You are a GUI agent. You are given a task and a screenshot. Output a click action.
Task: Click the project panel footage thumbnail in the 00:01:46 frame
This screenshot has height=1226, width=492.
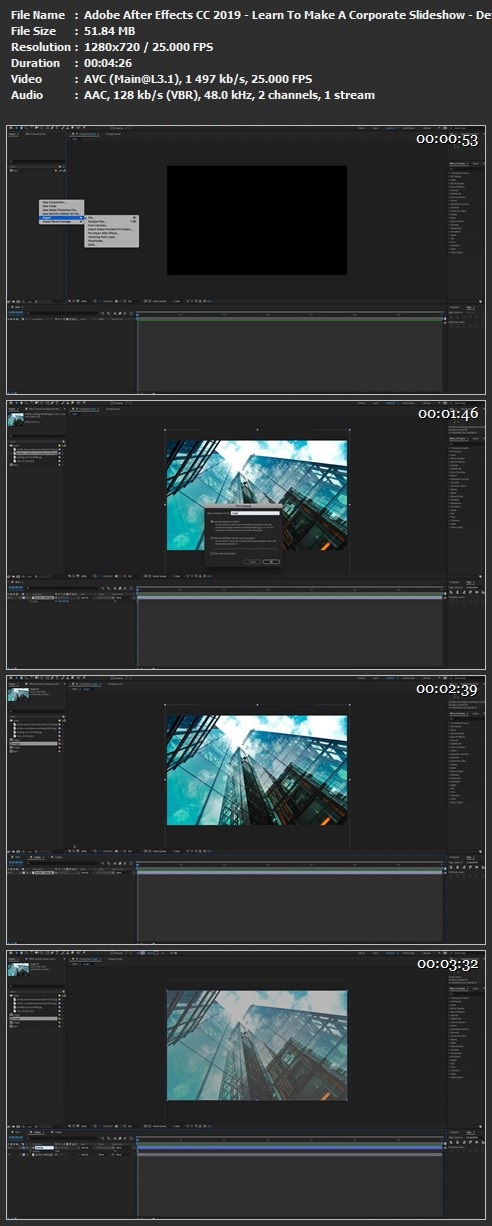[x=18, y=420]
